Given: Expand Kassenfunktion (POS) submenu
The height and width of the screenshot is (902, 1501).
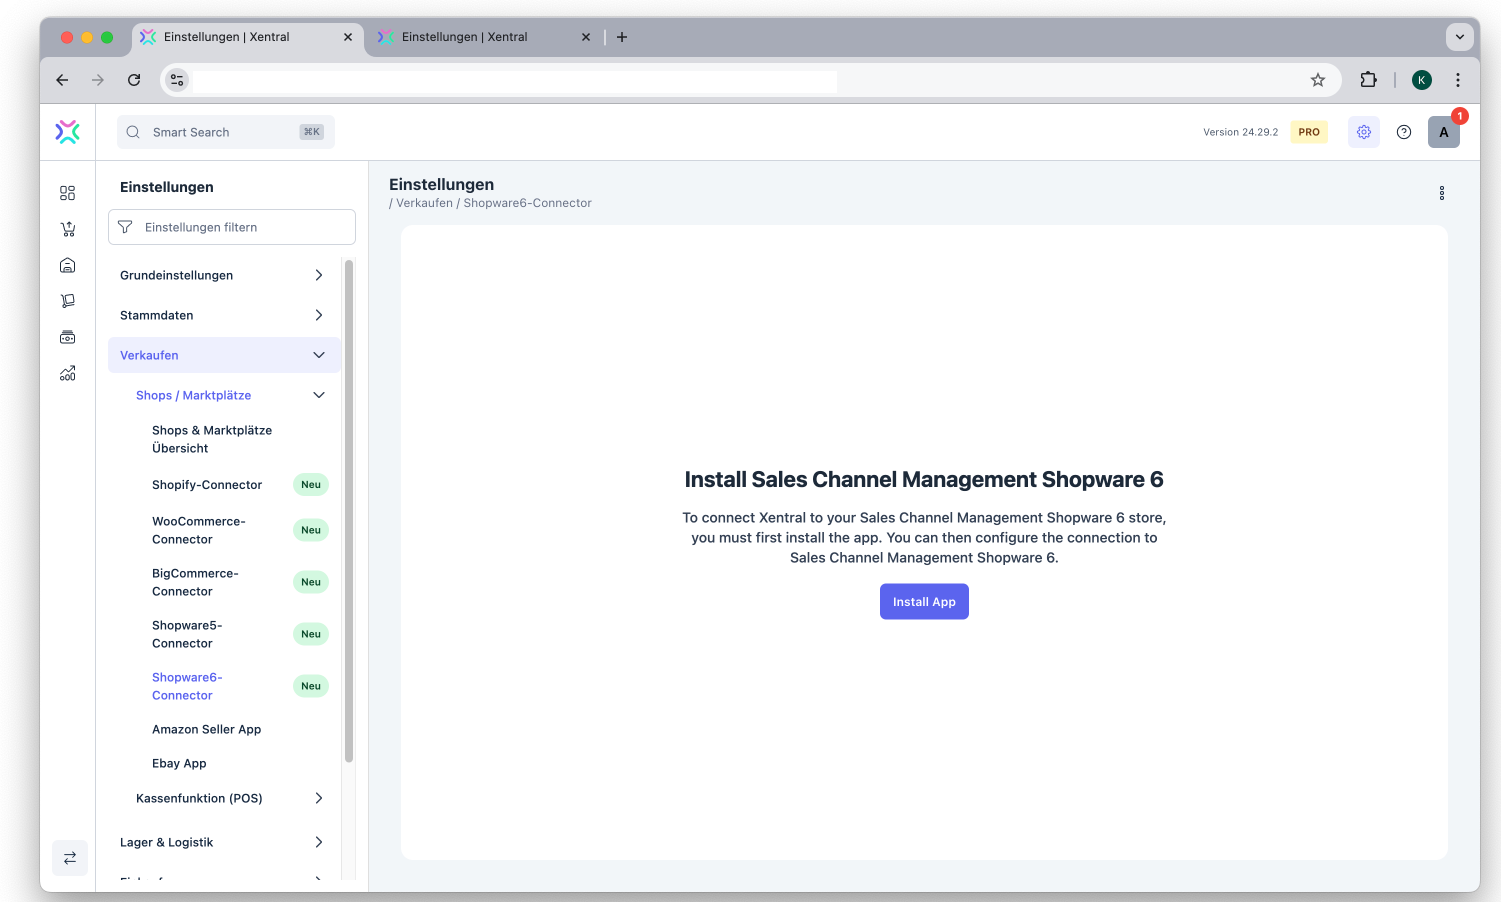Looking at the screenshot, I should coord(230,798).
